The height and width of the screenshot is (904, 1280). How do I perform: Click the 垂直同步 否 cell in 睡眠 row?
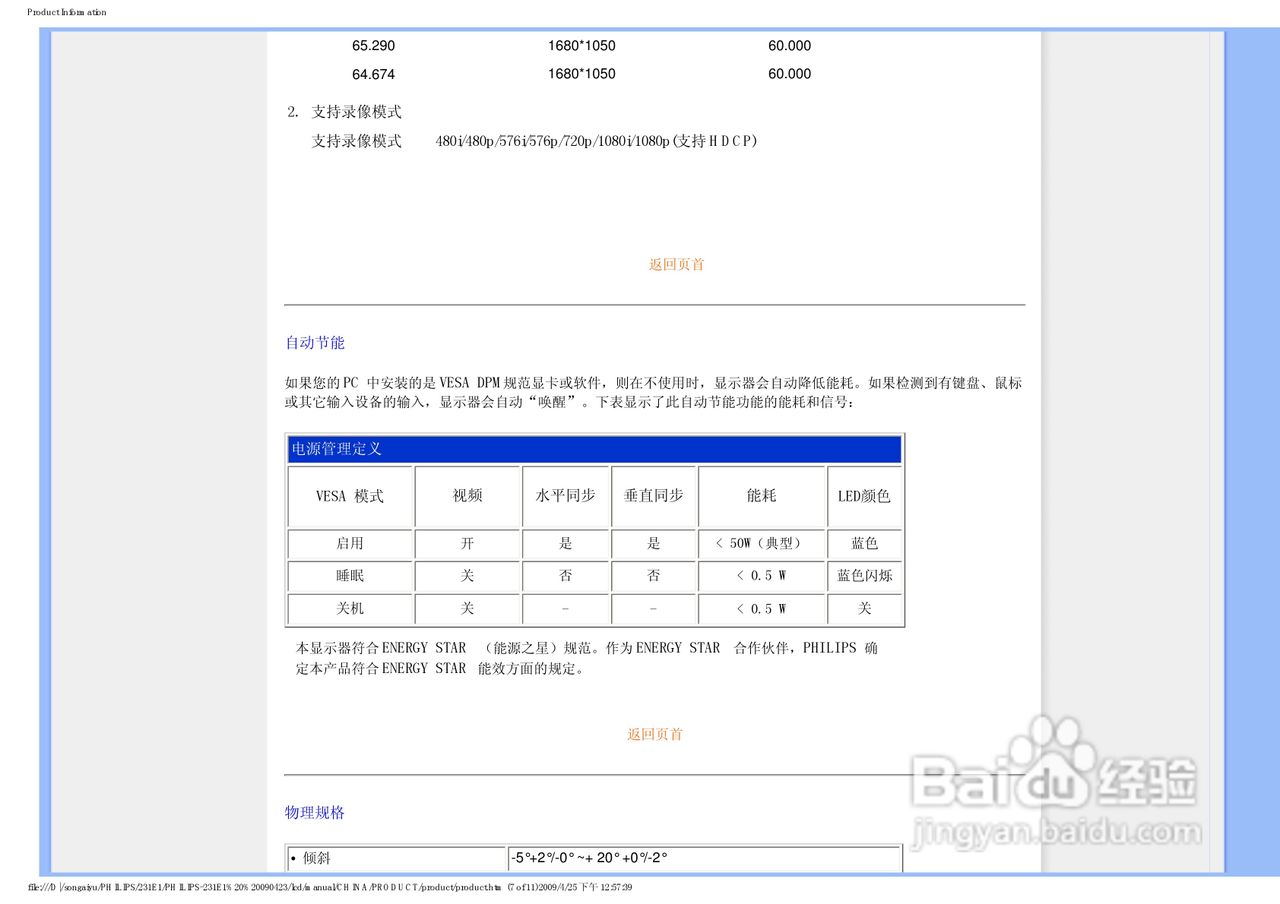pyautogui.click(x=653, y=576)
